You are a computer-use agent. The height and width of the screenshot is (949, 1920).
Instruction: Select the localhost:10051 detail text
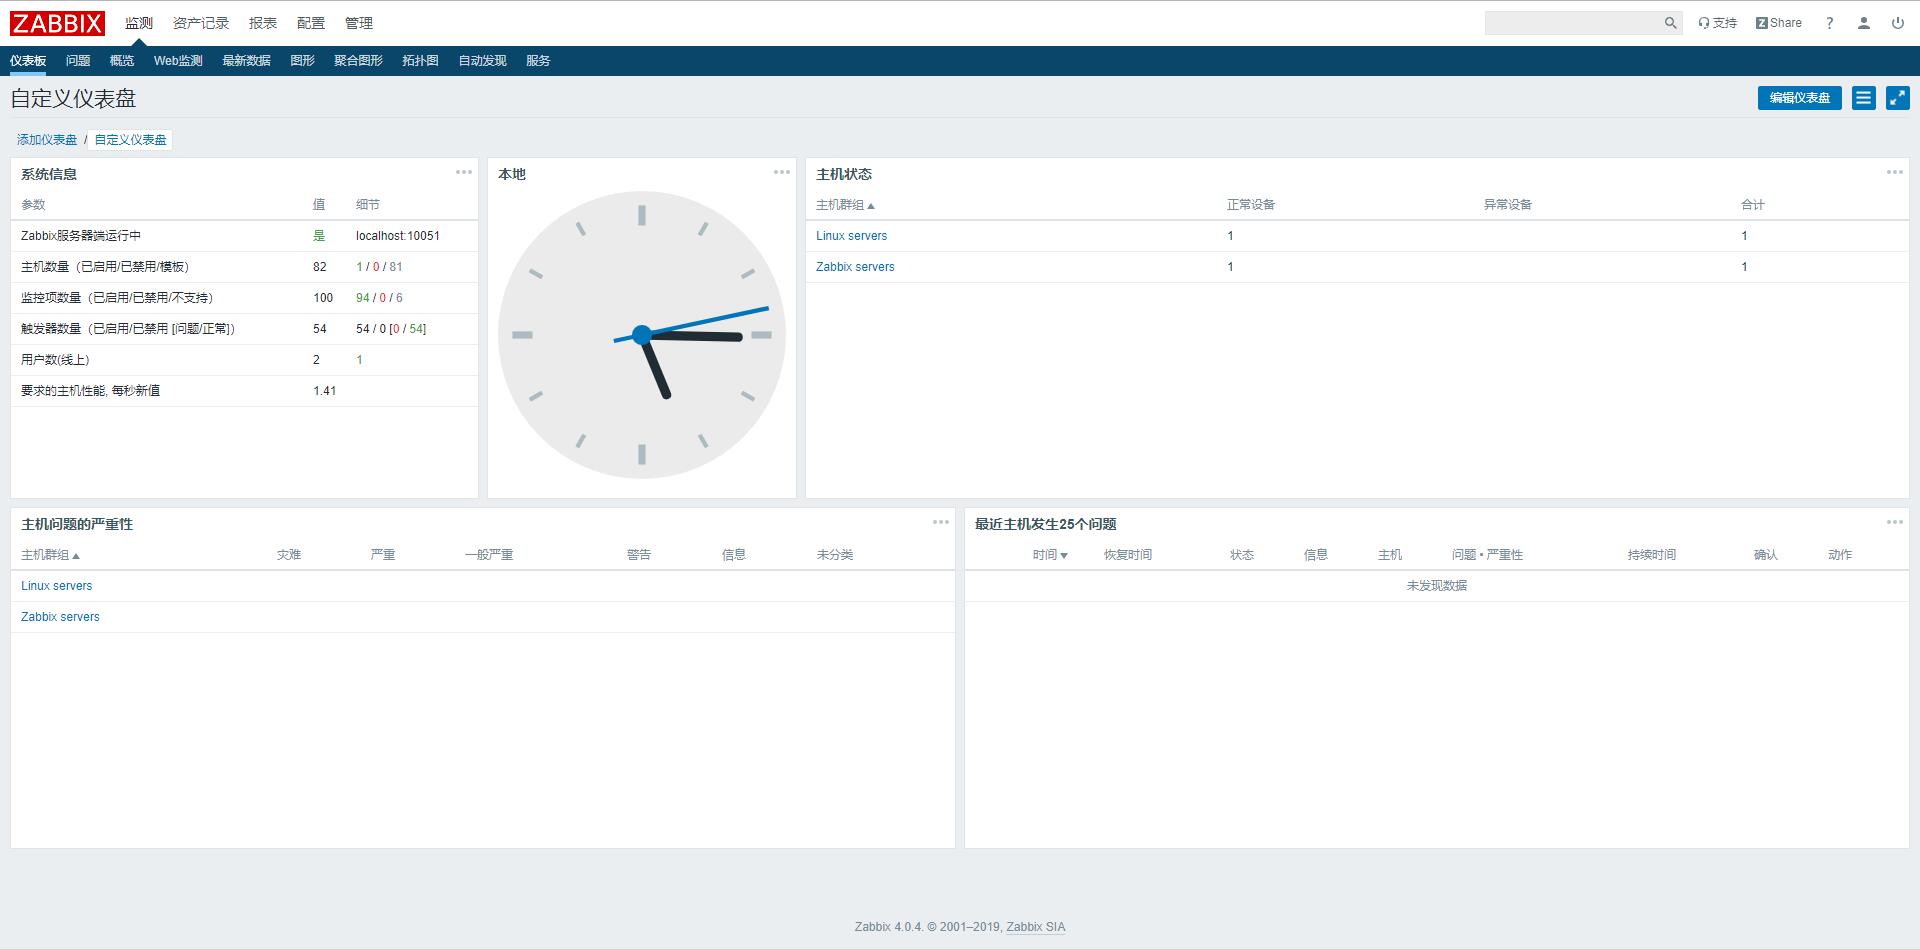click(x=398, y=236)
